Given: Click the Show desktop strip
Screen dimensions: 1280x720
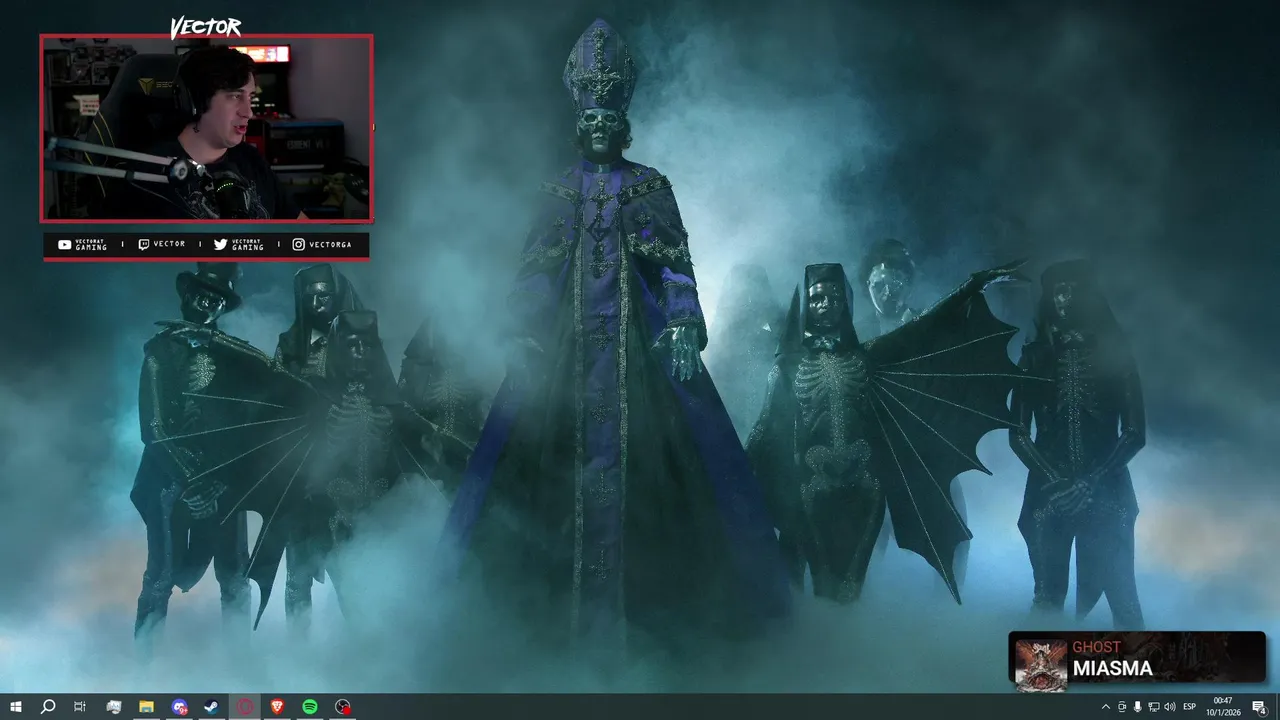Looking at the screenshot, I should pos(1277,707).
